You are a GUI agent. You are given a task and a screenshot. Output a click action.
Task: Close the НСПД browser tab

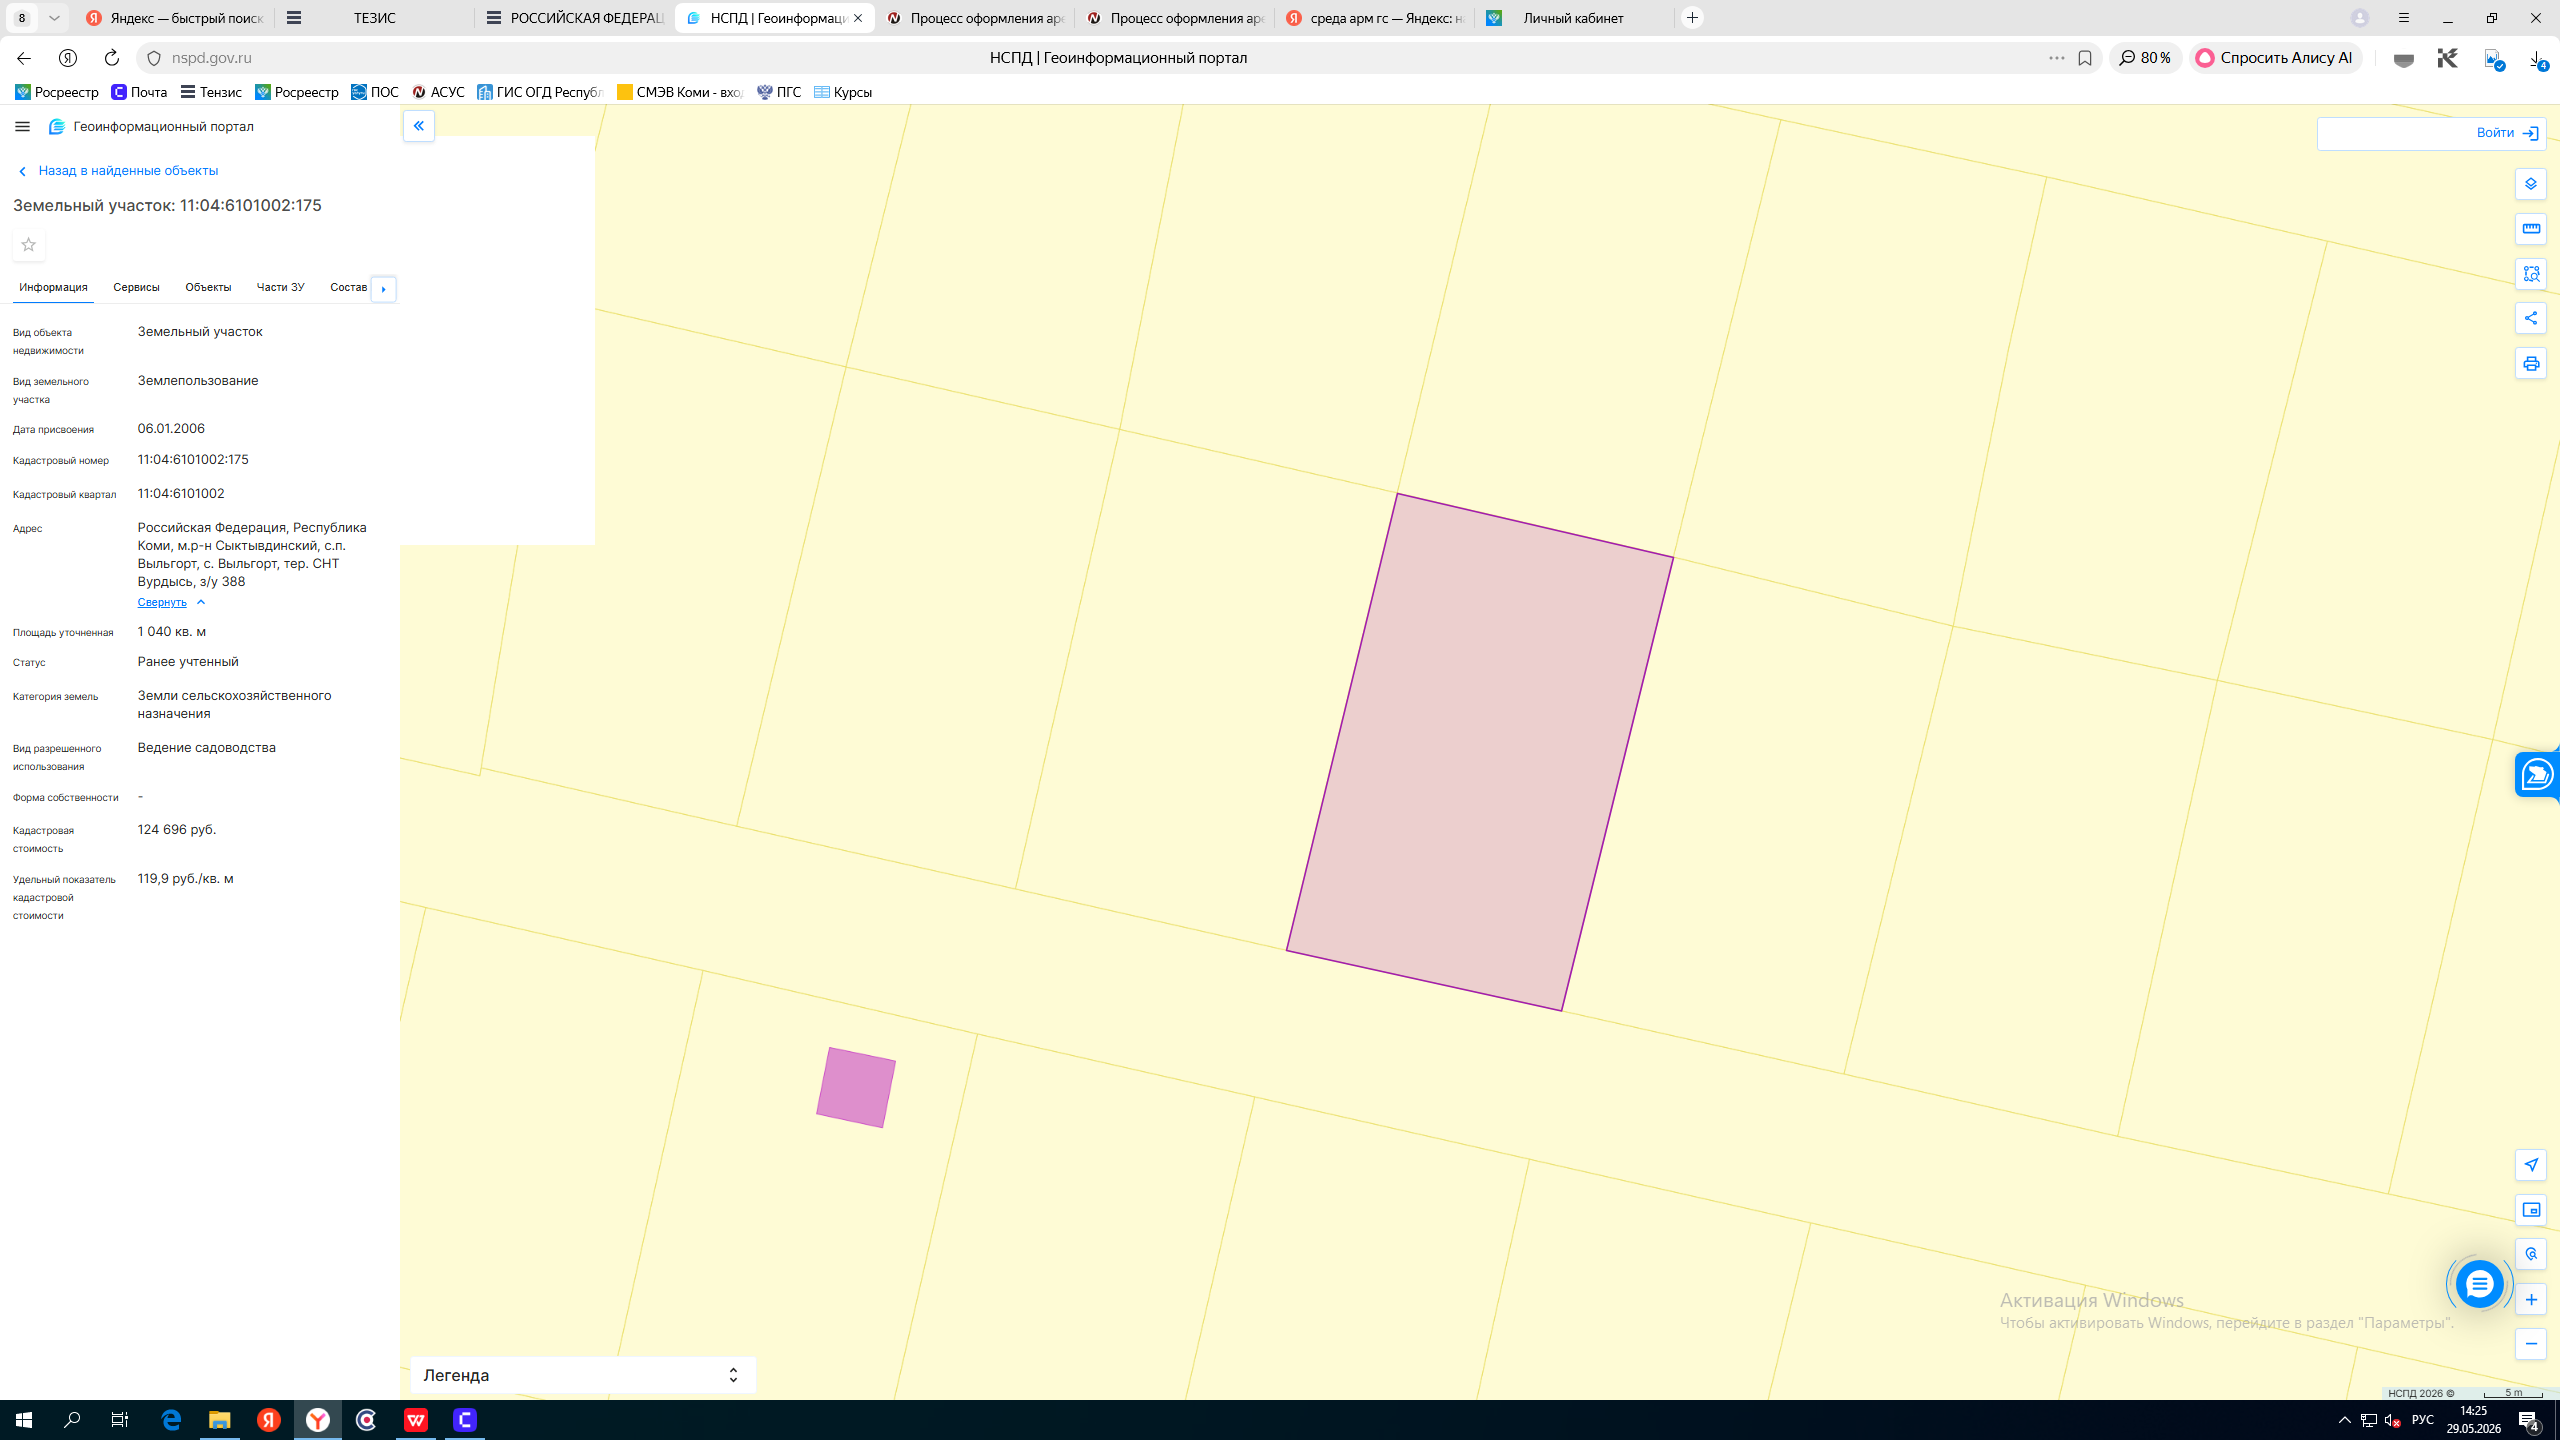tap(858, 18)
